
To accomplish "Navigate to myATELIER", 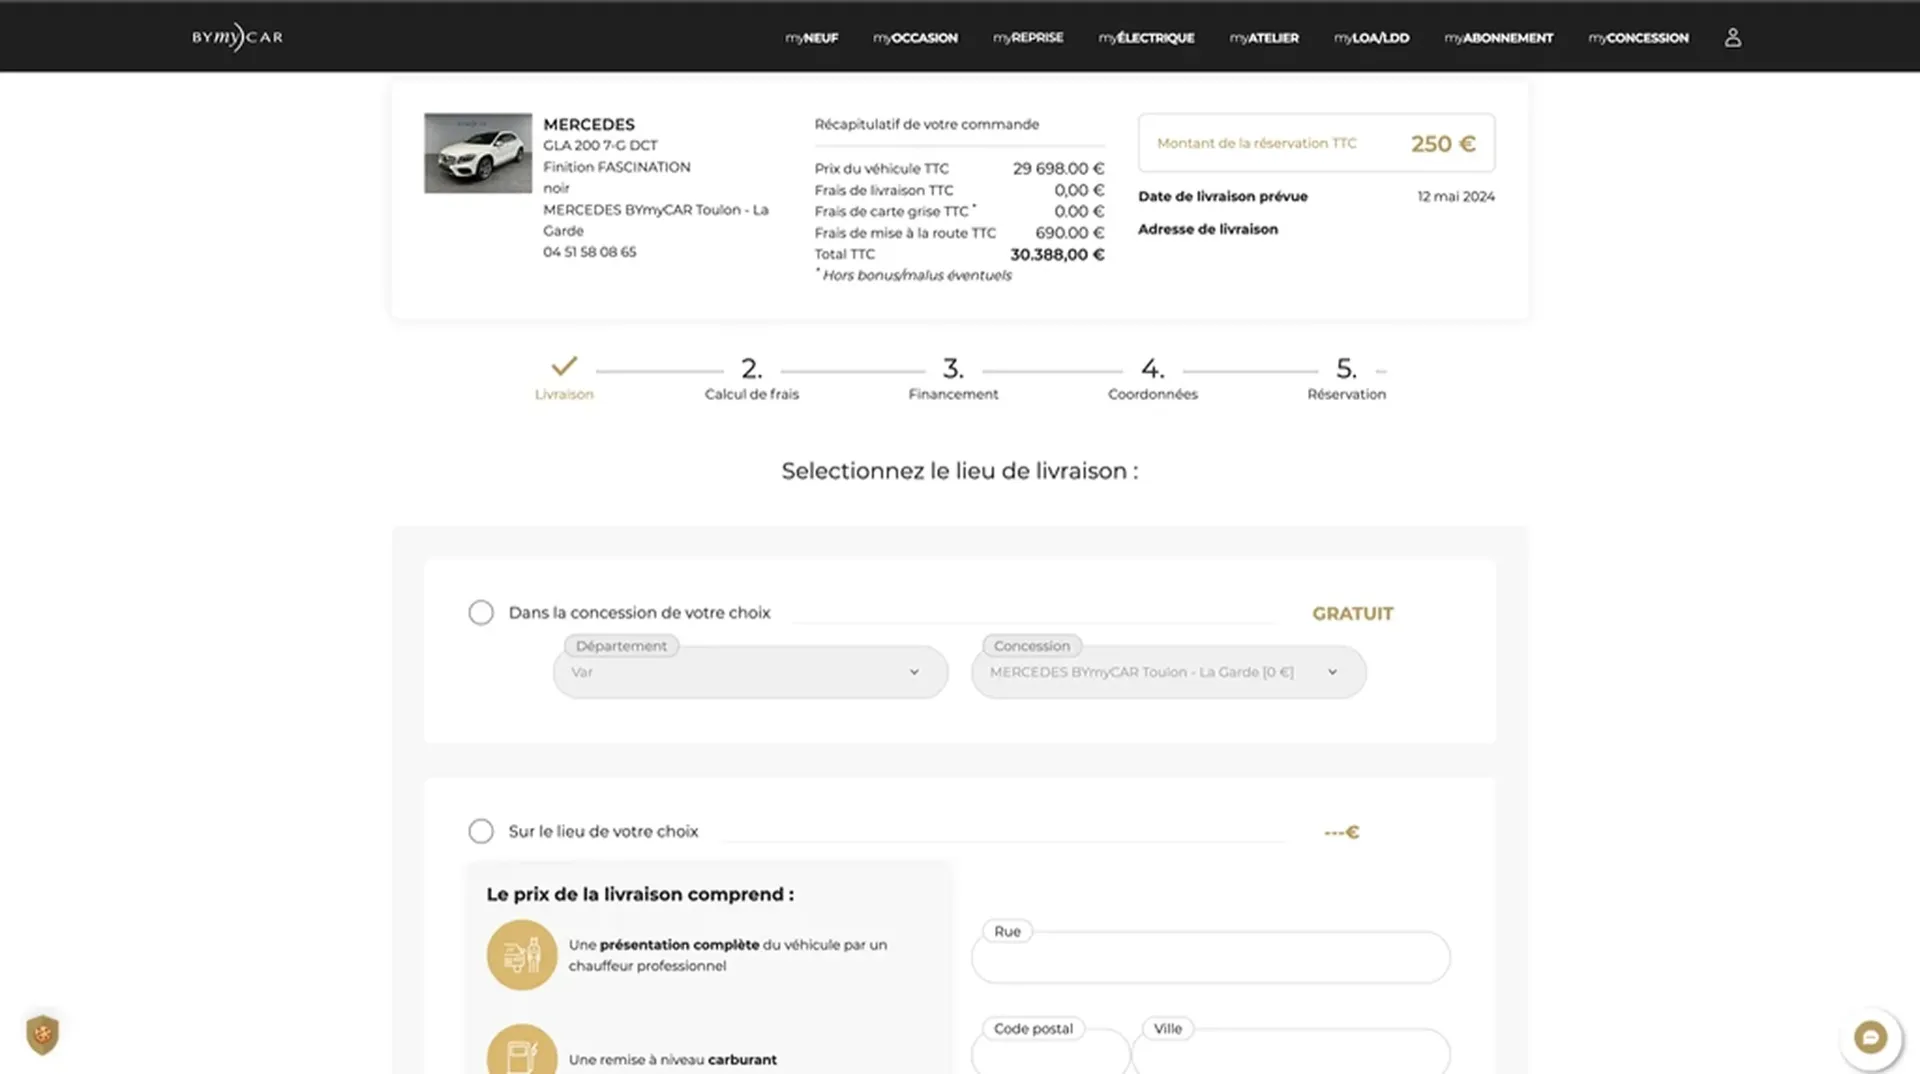I will (x=1264, y=38).
